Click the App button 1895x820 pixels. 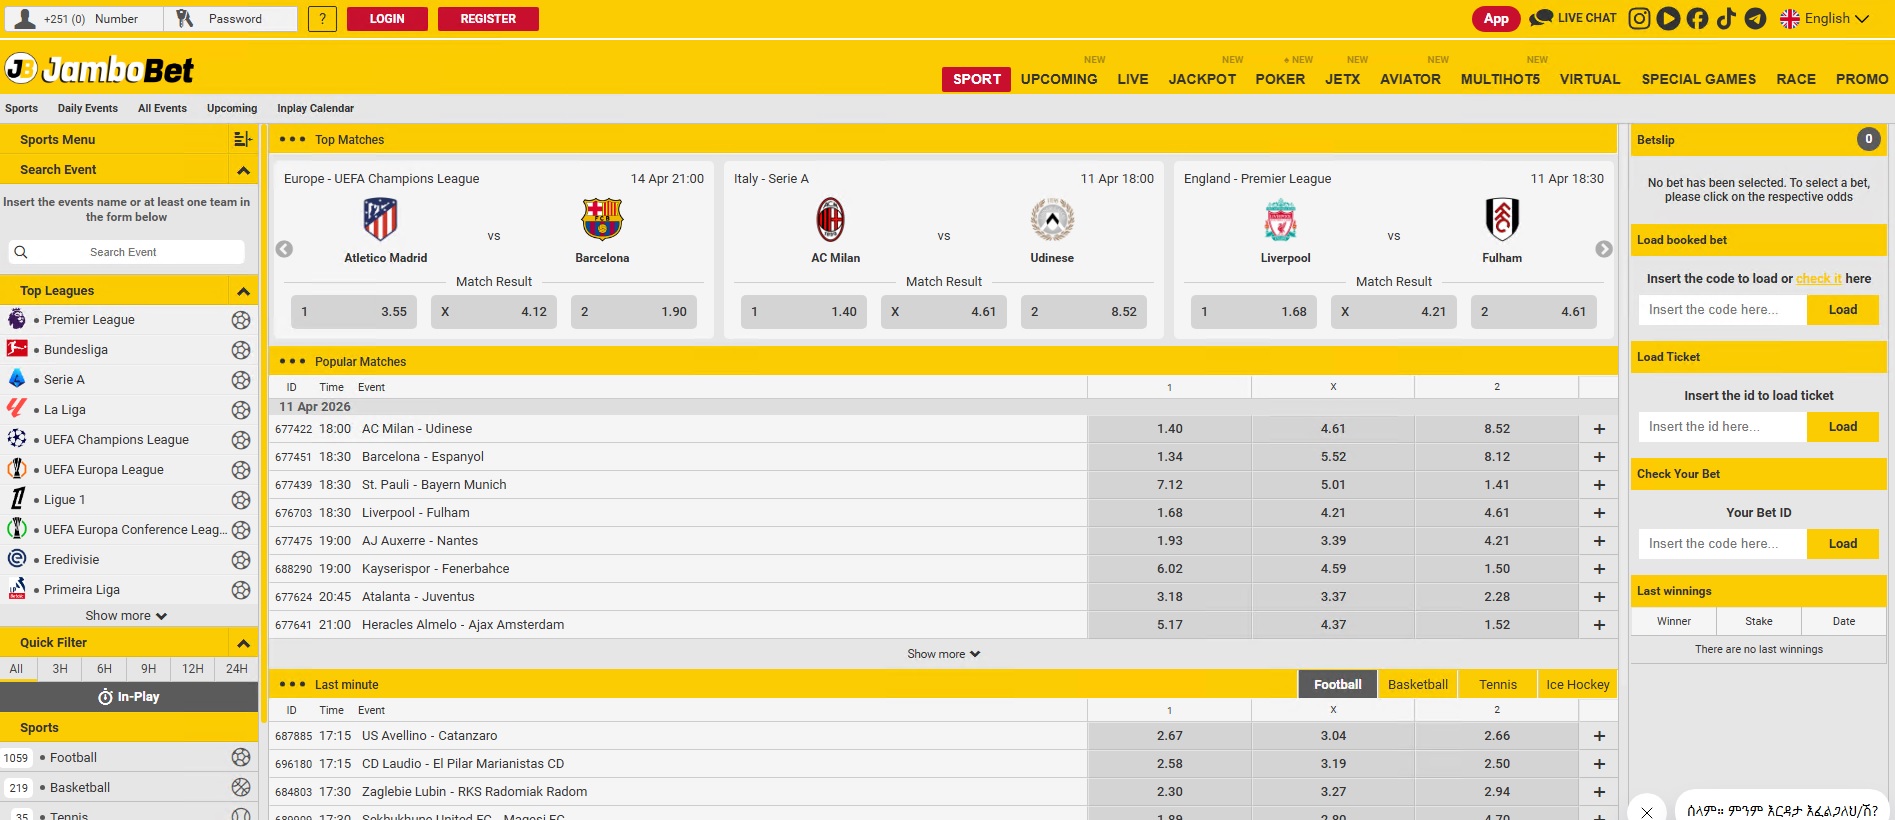pyautogui.click(x=1496, y=18)
